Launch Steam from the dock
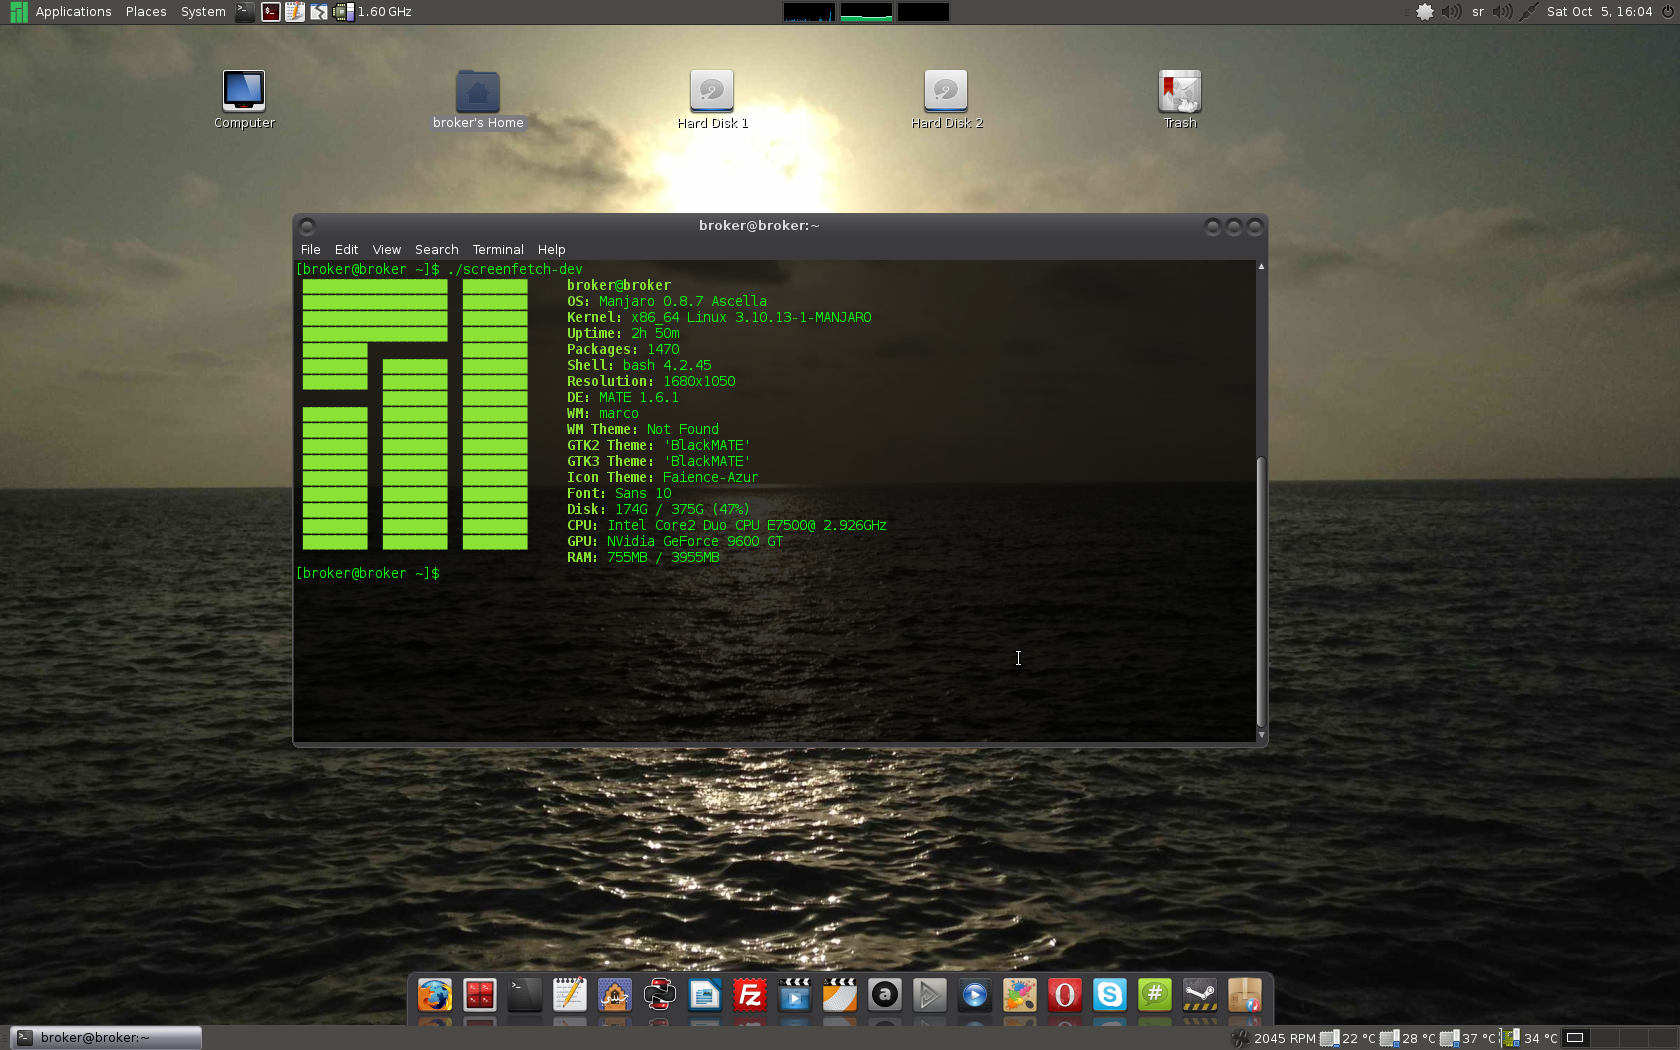 [x=1200, y=995]
